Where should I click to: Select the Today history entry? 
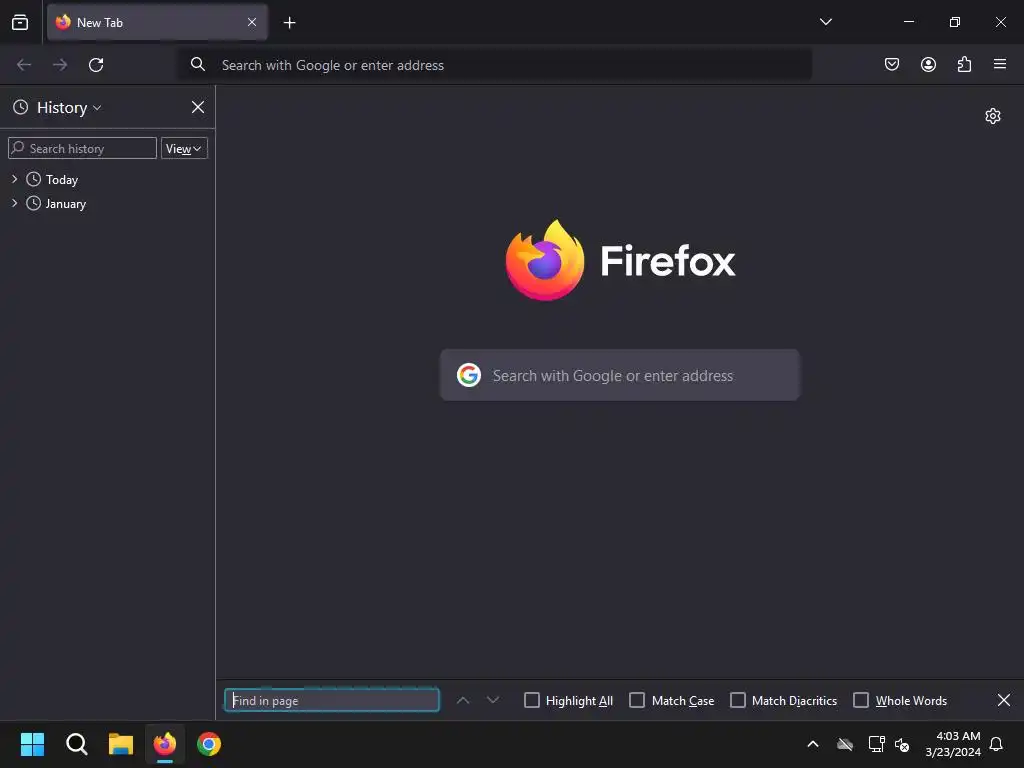[61, 179]
